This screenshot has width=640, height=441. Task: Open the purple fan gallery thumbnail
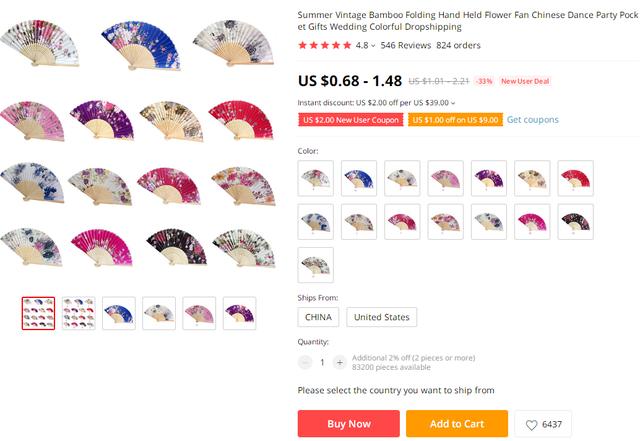coord(240,313)
